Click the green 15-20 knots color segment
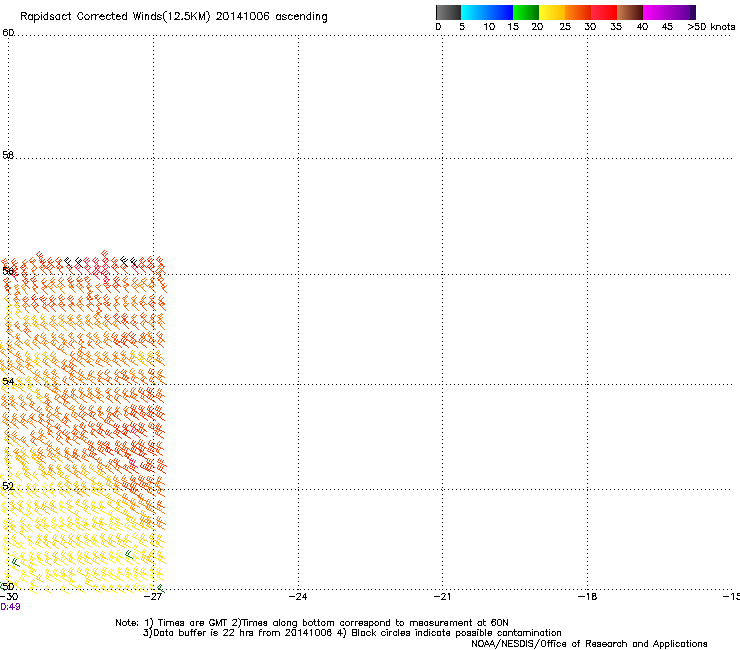This screenshot has width=740, height=650. [x=526, y=12]
